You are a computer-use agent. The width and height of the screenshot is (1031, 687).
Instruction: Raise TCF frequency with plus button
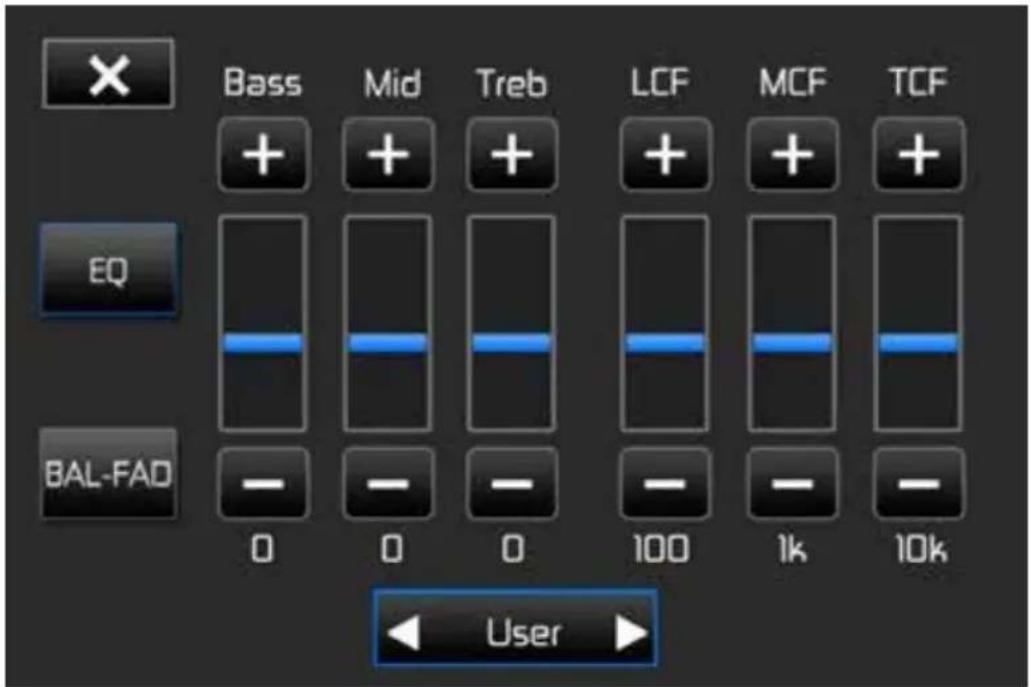[x=919, y=155]
